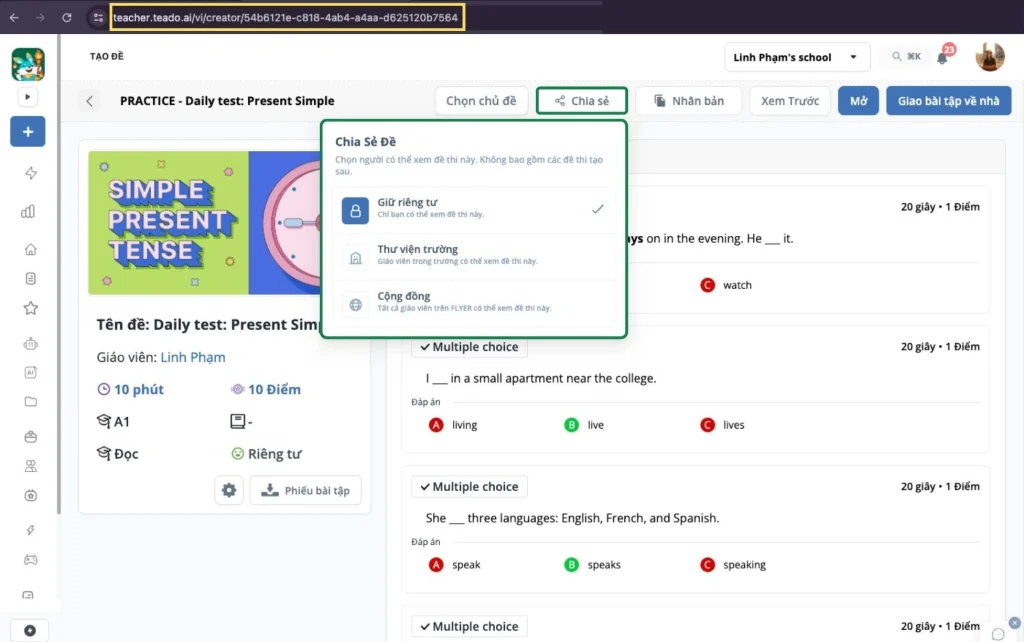The height and width of the screenshot is (642, 1024).
Task: Select answer C 'speaking'
Action: click(x=733, y=564)
